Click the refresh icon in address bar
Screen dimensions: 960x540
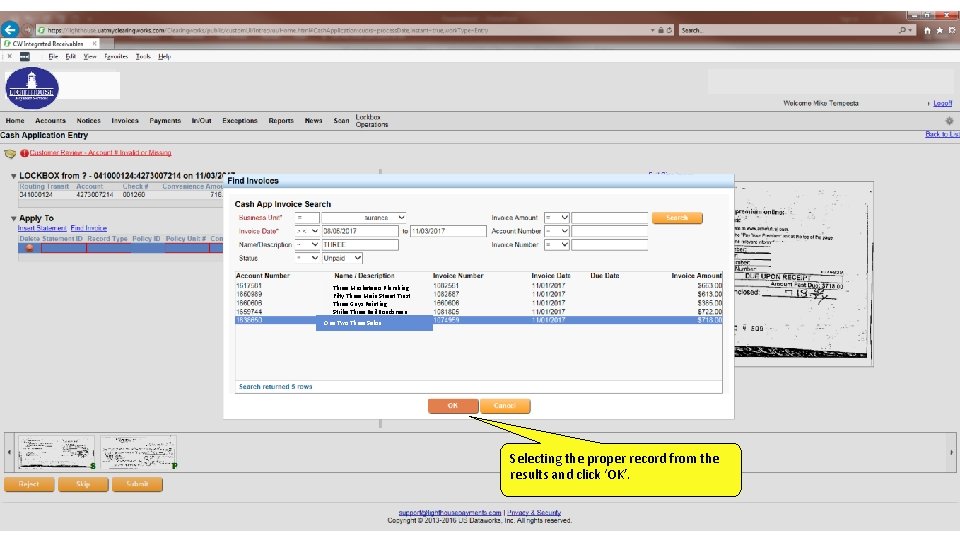click(669, 30)
